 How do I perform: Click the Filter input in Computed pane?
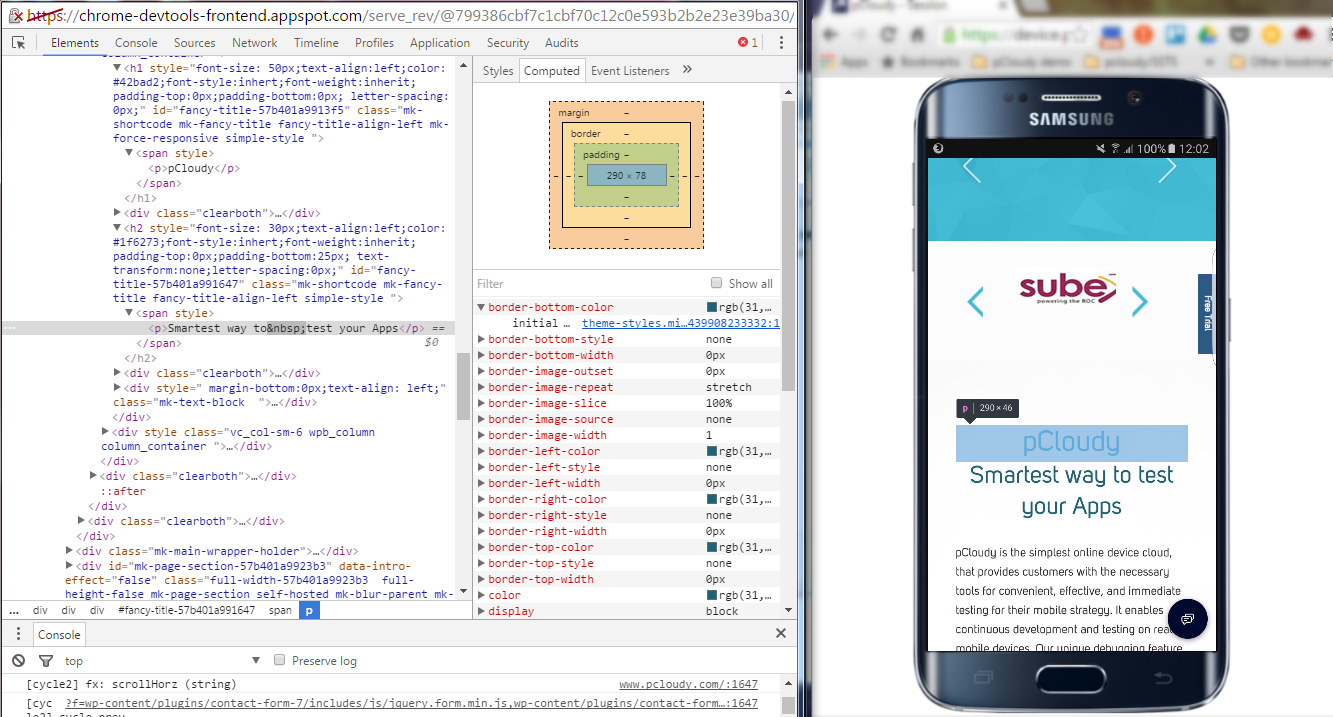coord(590,283)
